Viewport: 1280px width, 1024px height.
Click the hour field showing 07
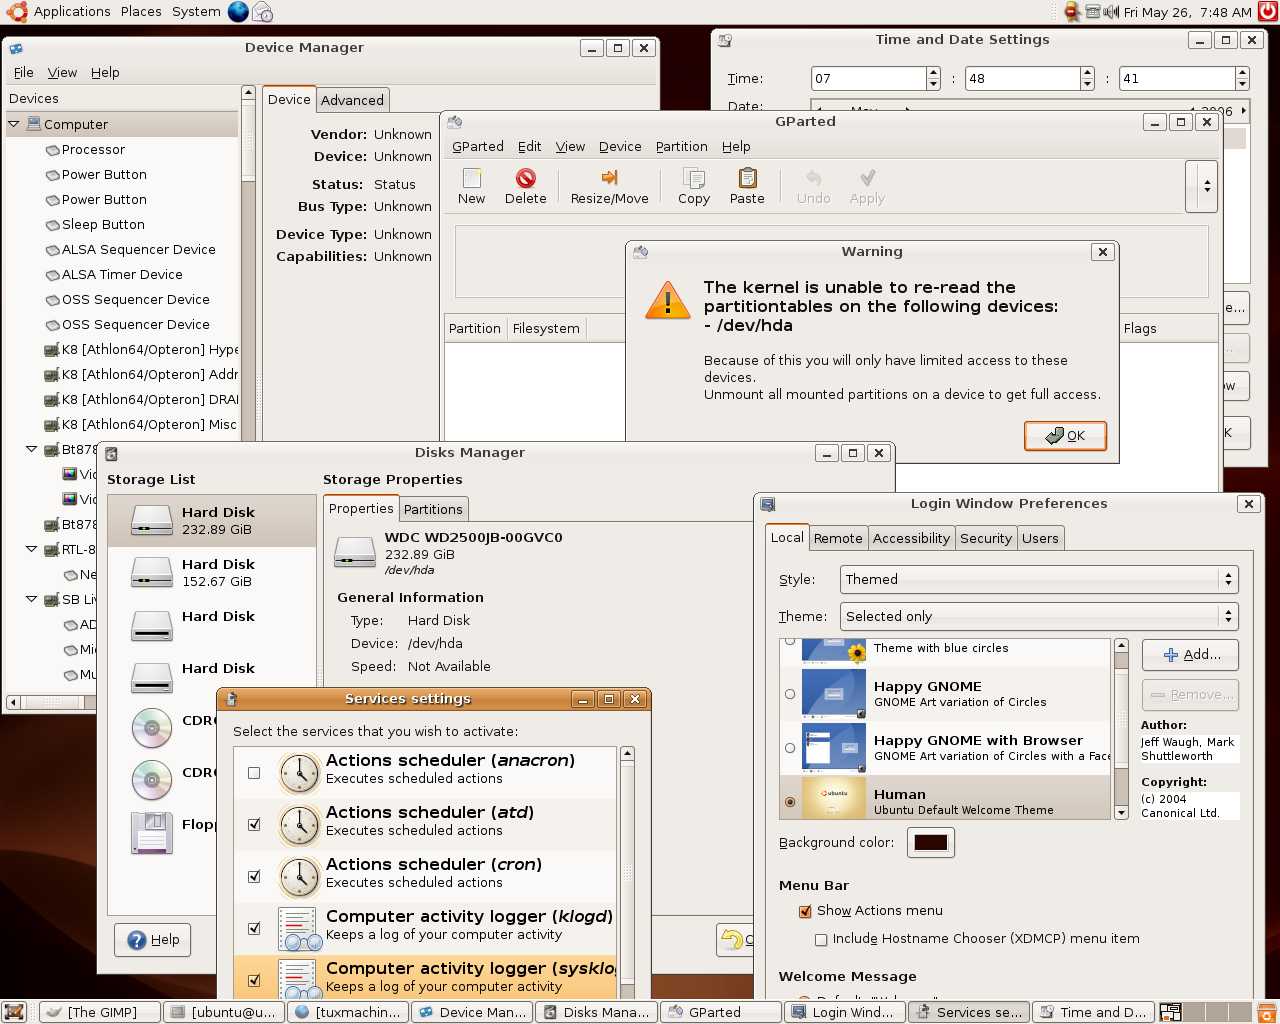868,78
